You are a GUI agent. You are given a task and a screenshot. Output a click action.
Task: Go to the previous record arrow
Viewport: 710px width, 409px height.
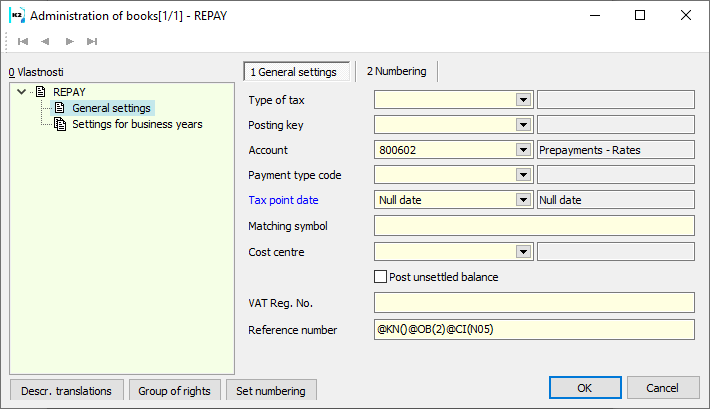[46, 41]
